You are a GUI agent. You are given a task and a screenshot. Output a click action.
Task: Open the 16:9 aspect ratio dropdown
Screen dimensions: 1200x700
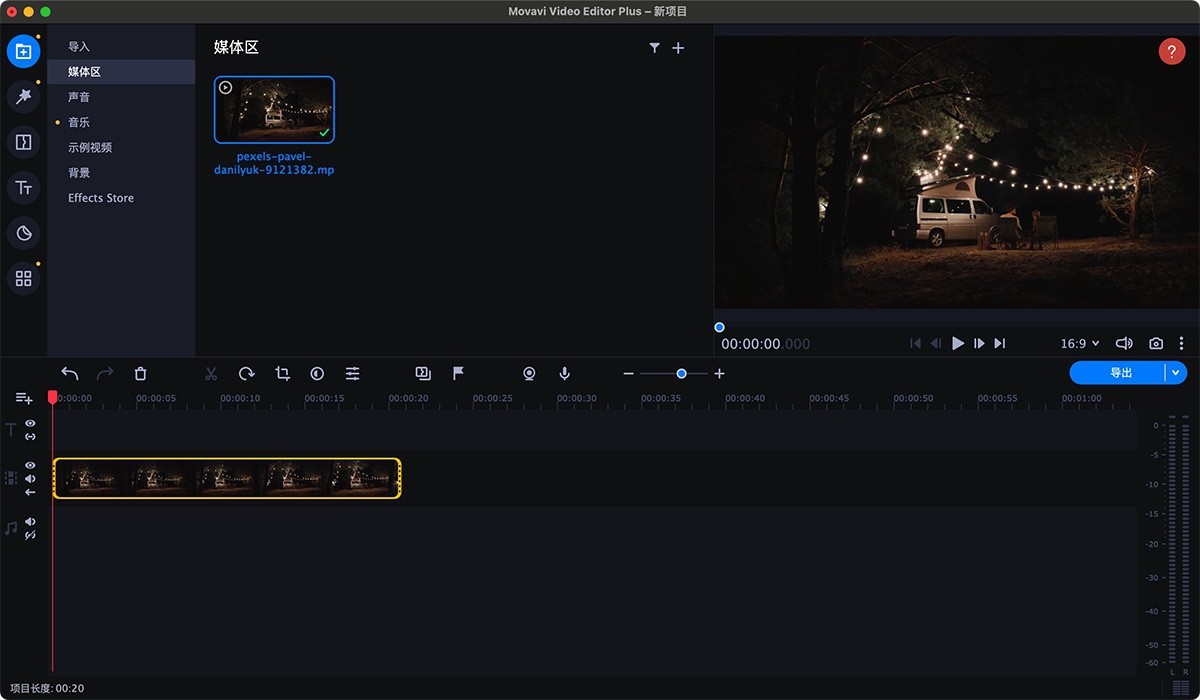(x=1079, y=343)
